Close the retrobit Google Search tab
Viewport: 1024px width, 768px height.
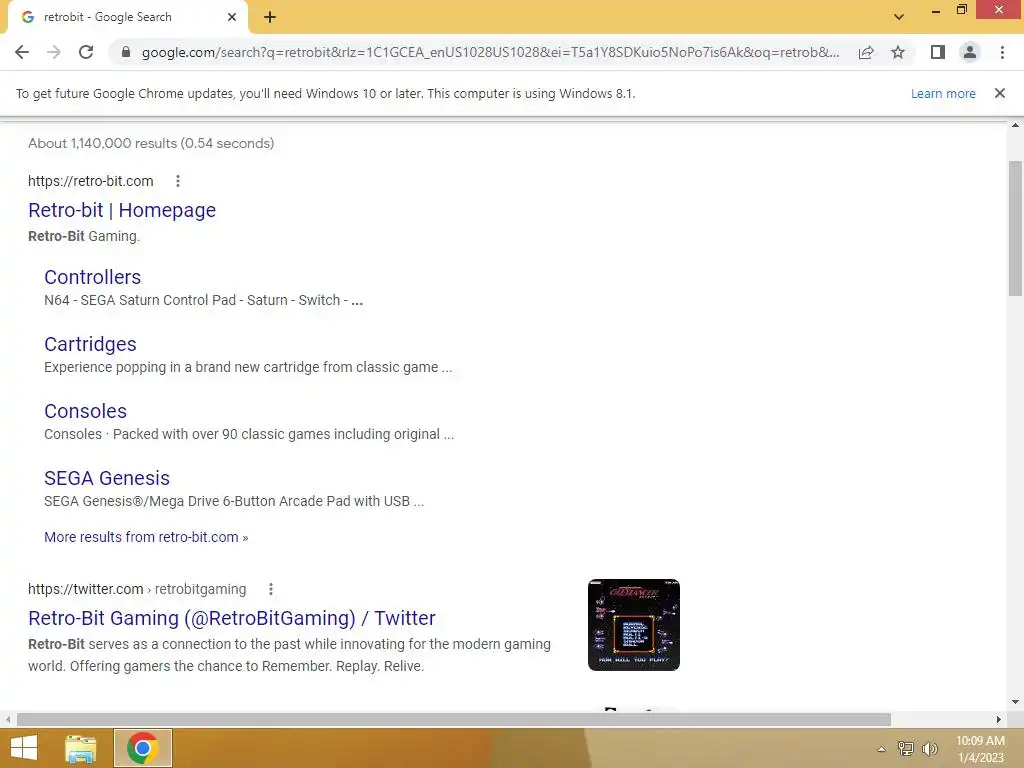click(232, 17)
